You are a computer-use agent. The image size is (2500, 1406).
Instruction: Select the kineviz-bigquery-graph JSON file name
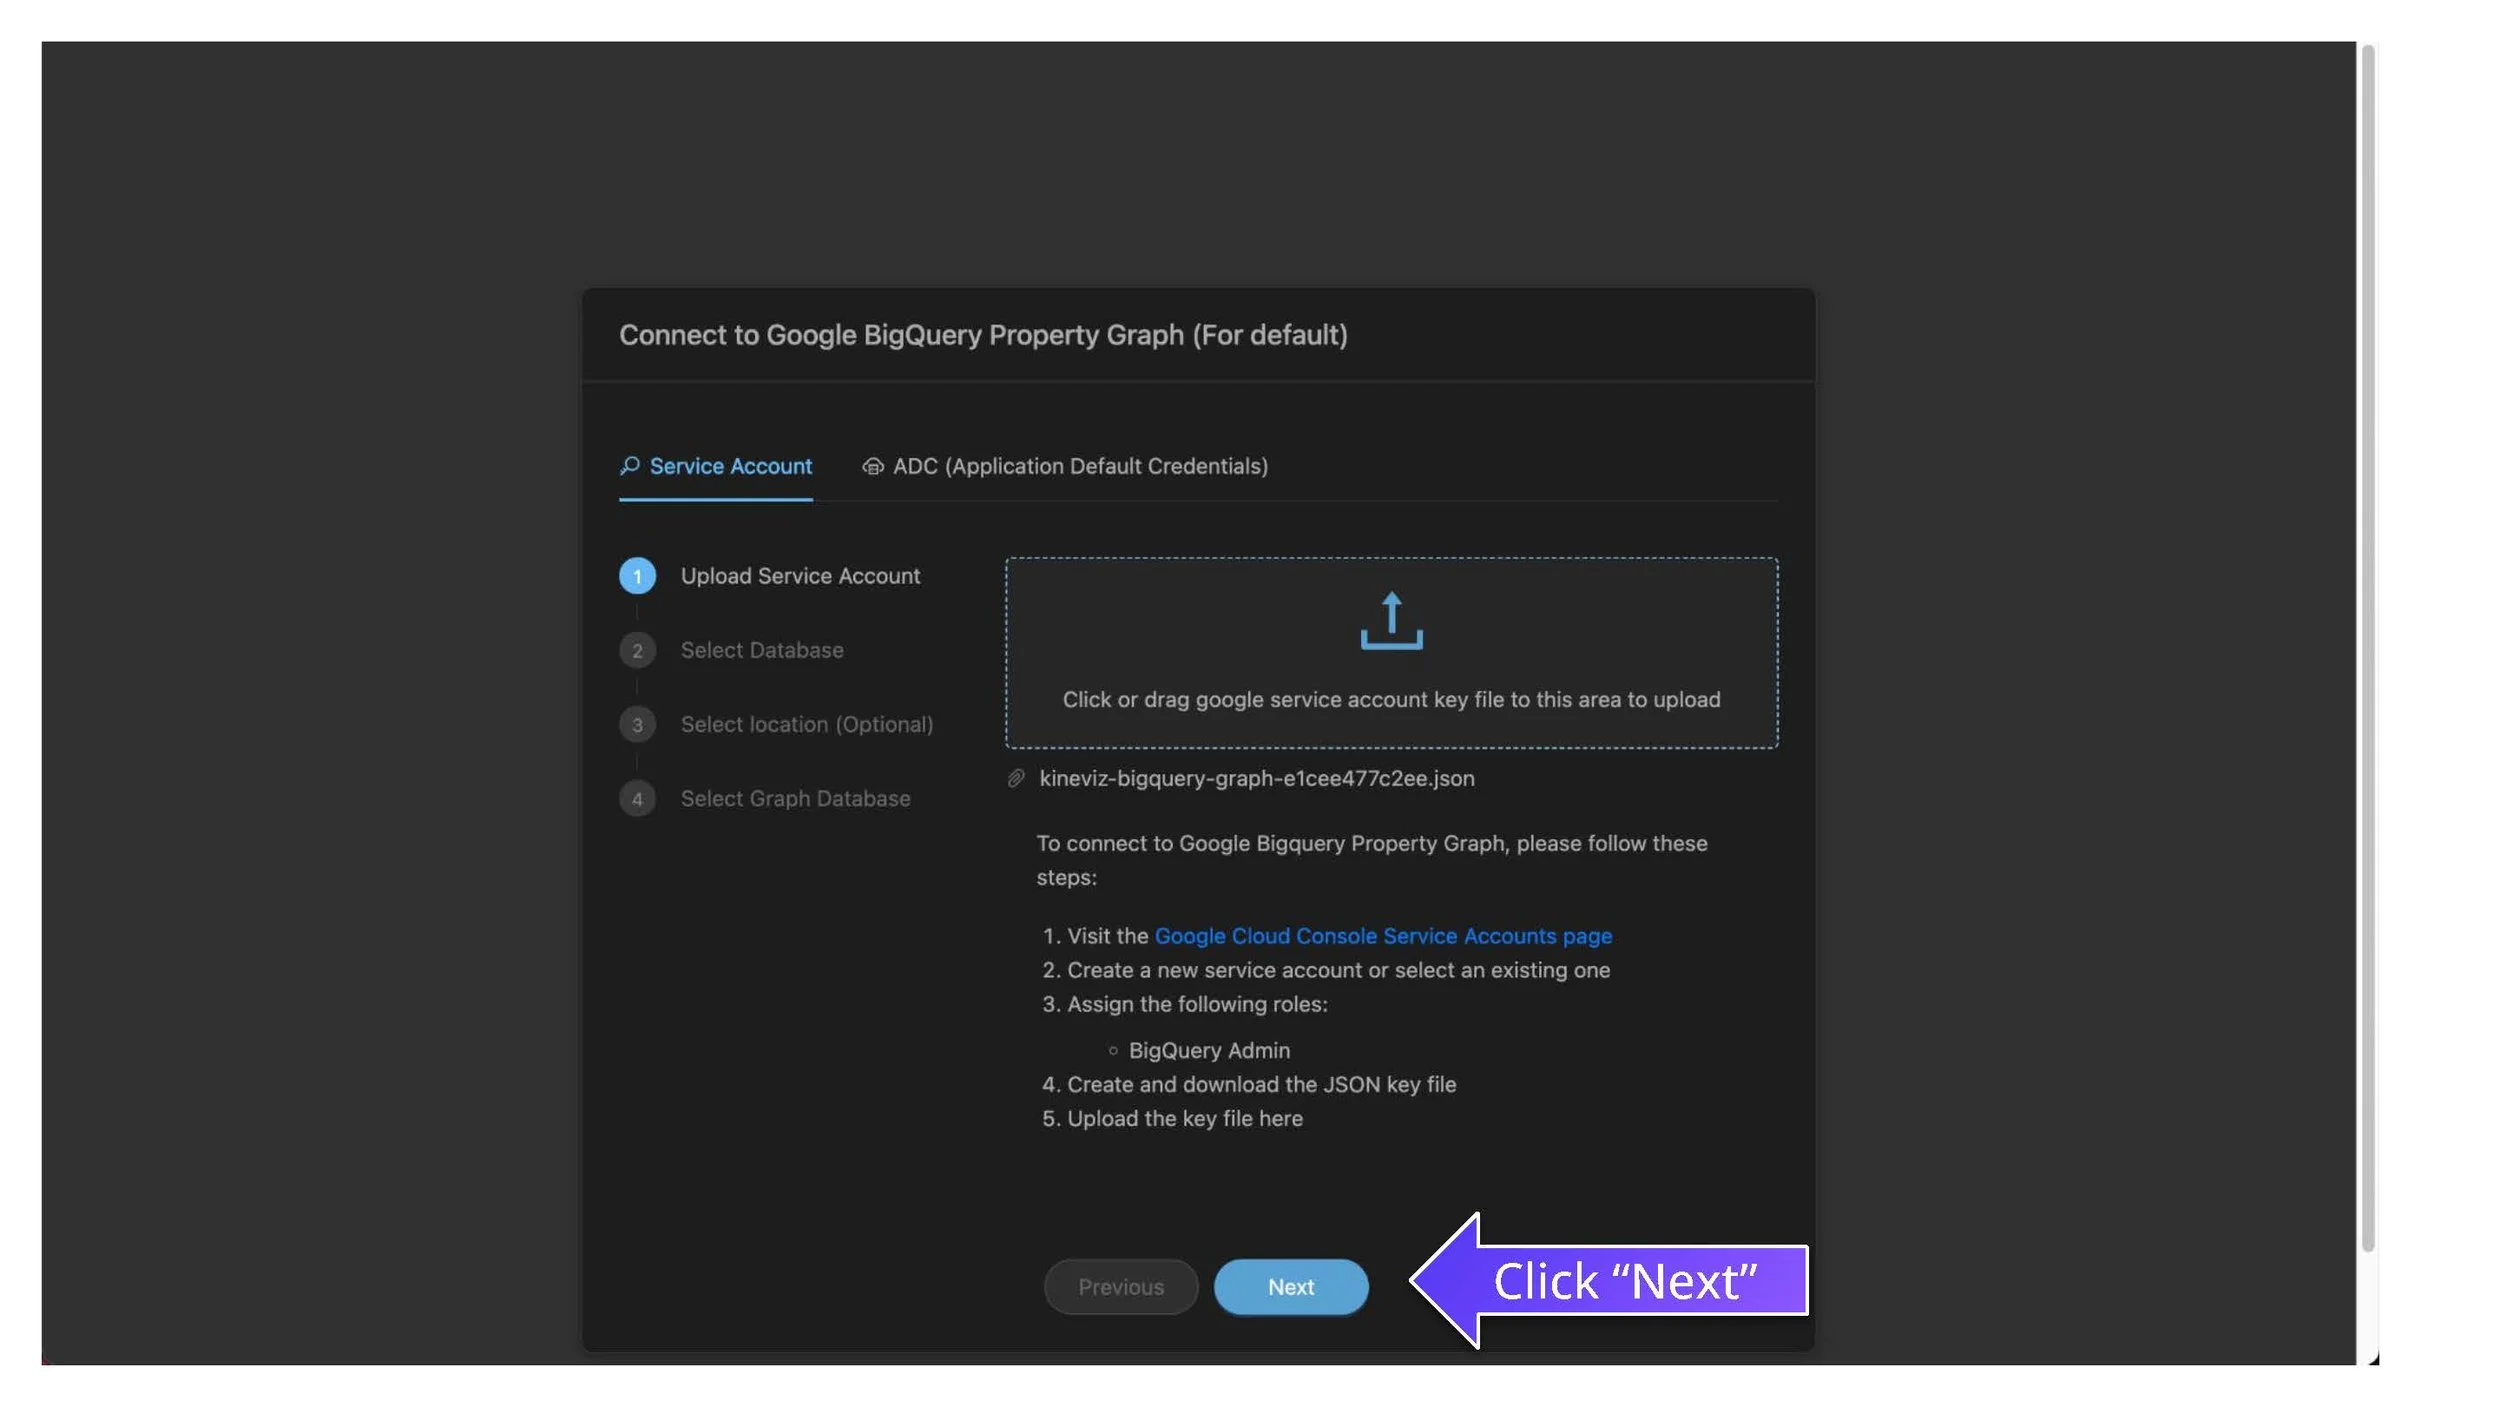pos(1256,778)
